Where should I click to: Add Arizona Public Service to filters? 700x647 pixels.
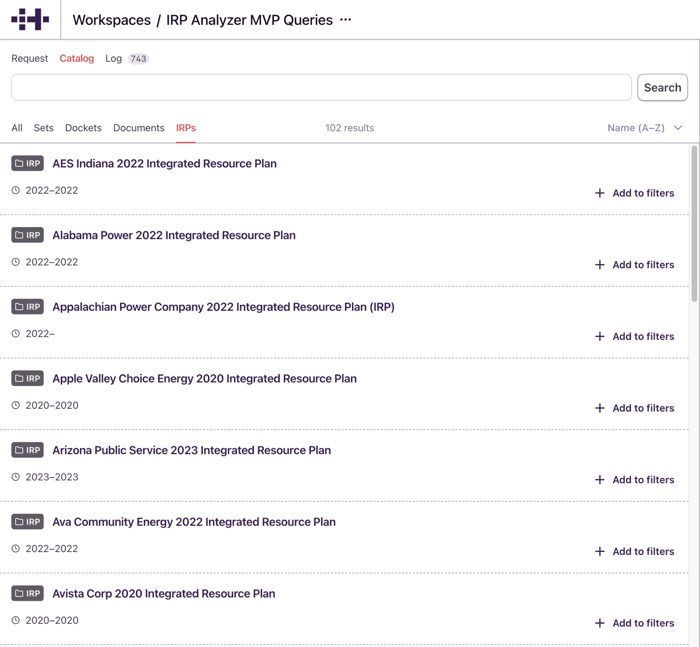coord(634,480)
